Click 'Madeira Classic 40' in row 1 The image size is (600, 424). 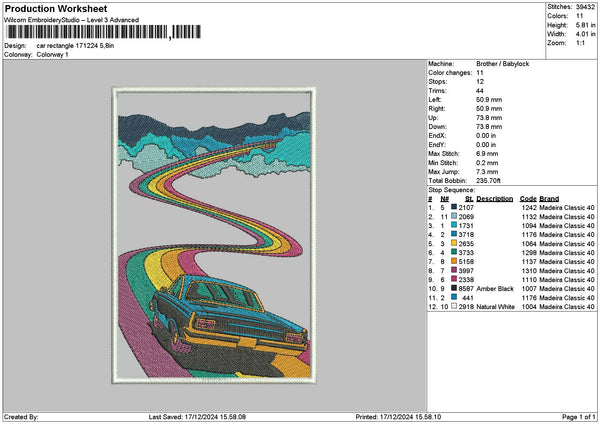[x=567, y=207]
